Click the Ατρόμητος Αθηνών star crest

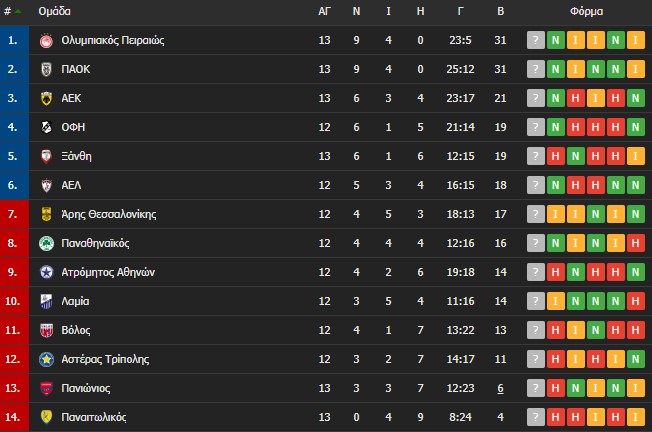(x=46, y=272)
